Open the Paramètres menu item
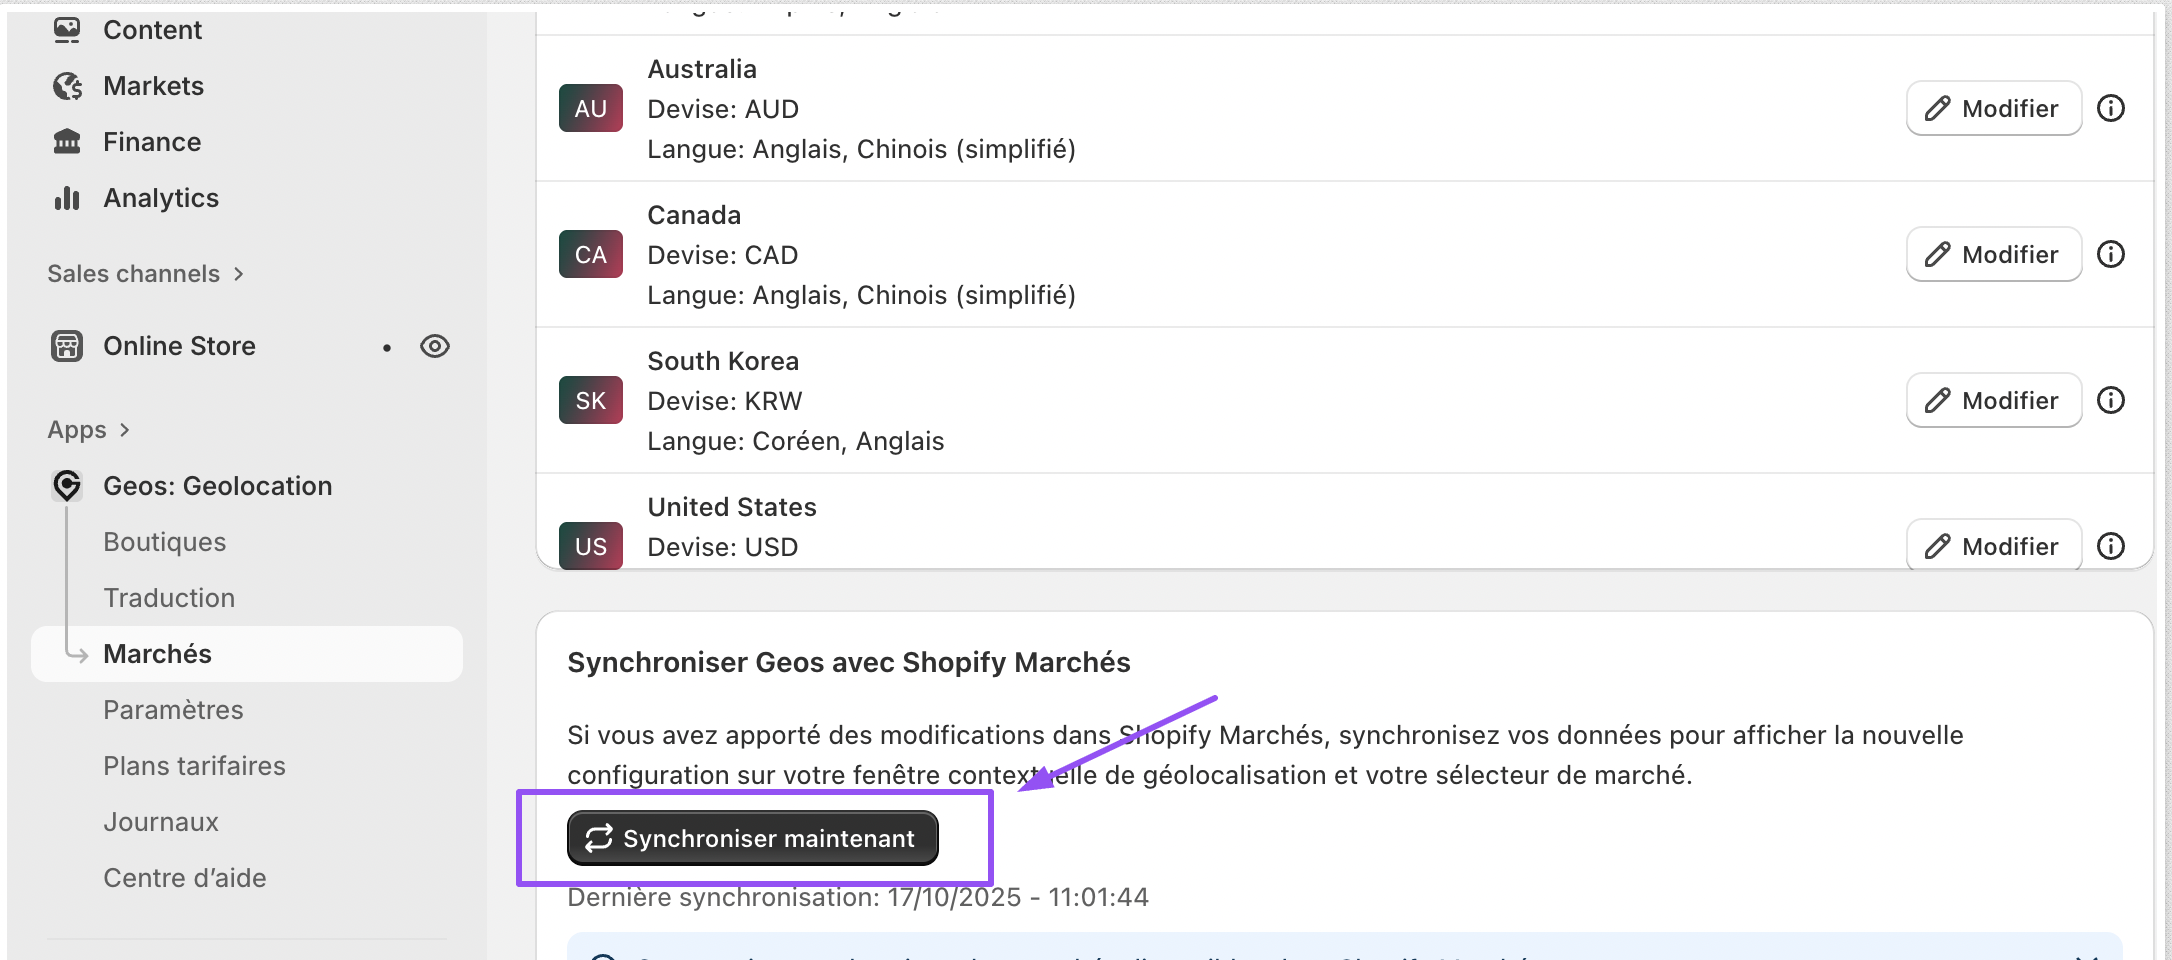The height and width of the screenshot is (960, 2172). tap(173, 710)
